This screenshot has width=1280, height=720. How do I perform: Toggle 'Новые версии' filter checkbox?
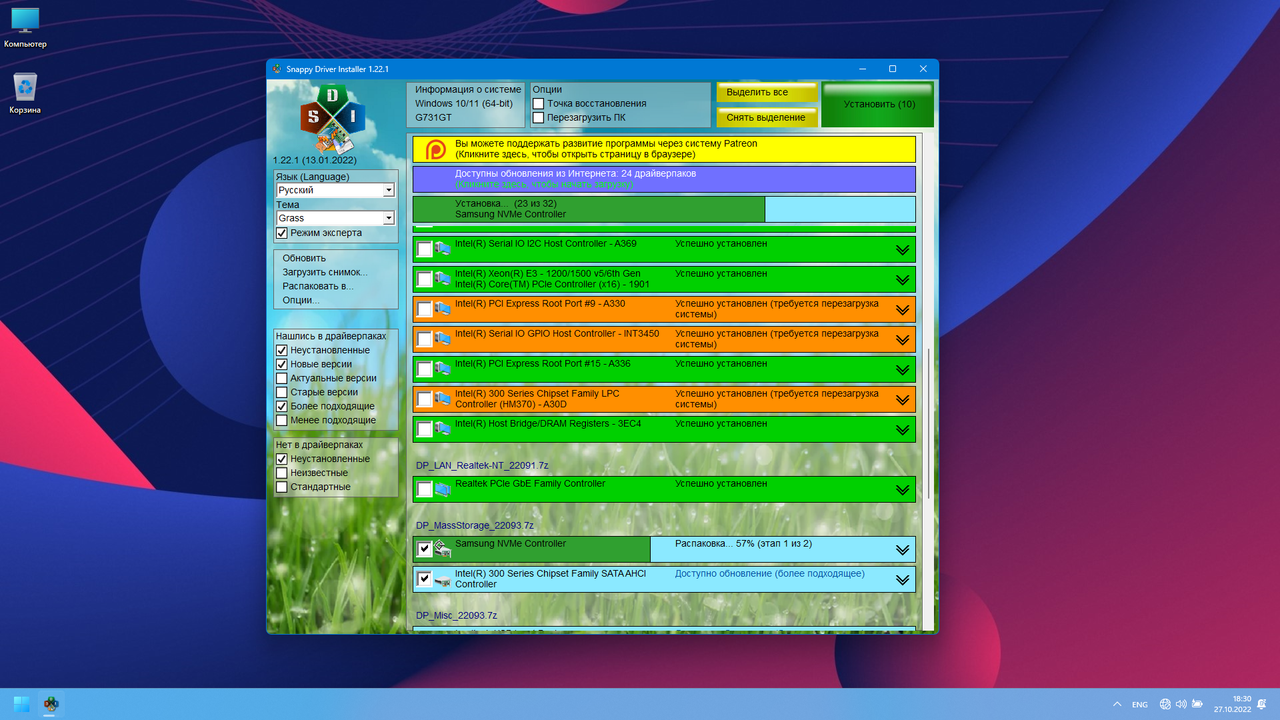(x=282, y=364)
